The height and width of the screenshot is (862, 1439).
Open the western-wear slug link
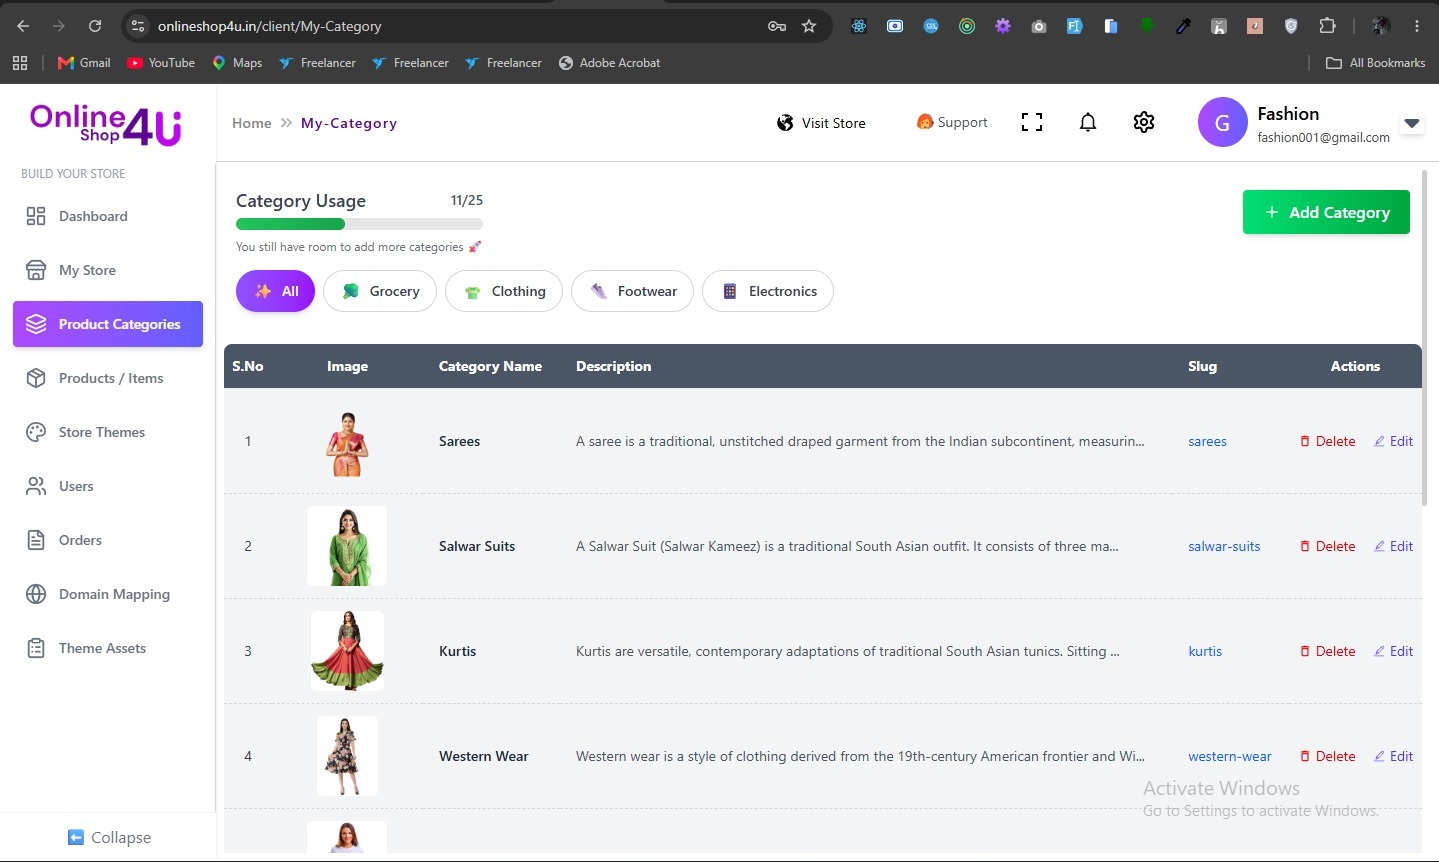pos(1230,756)
